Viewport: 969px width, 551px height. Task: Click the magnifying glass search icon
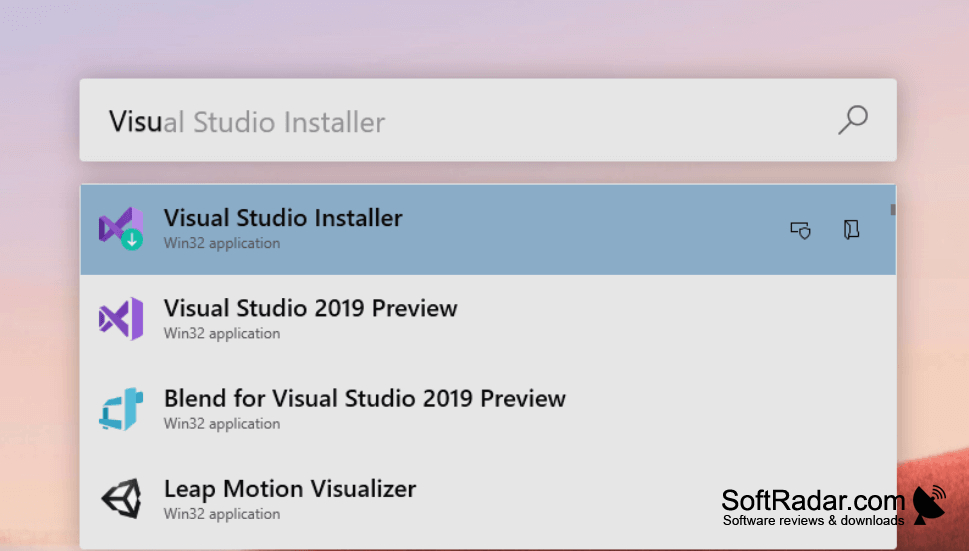[x=853, y=120]
